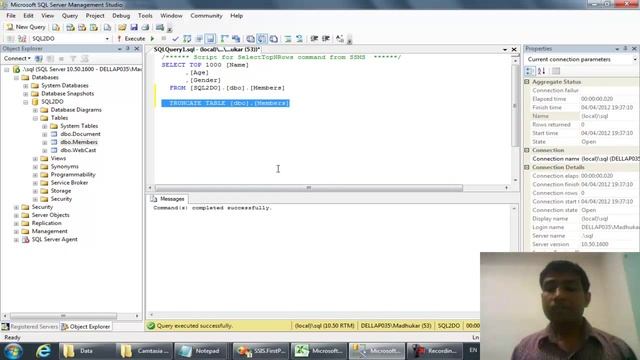This screenshot has width=640, height=360.
Task: Open SQL Server Compact Query
Action: tap(107, 27)
